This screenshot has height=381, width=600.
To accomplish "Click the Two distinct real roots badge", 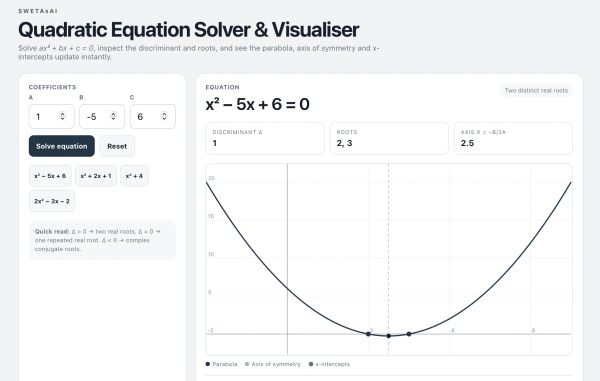I will (536, 91).
